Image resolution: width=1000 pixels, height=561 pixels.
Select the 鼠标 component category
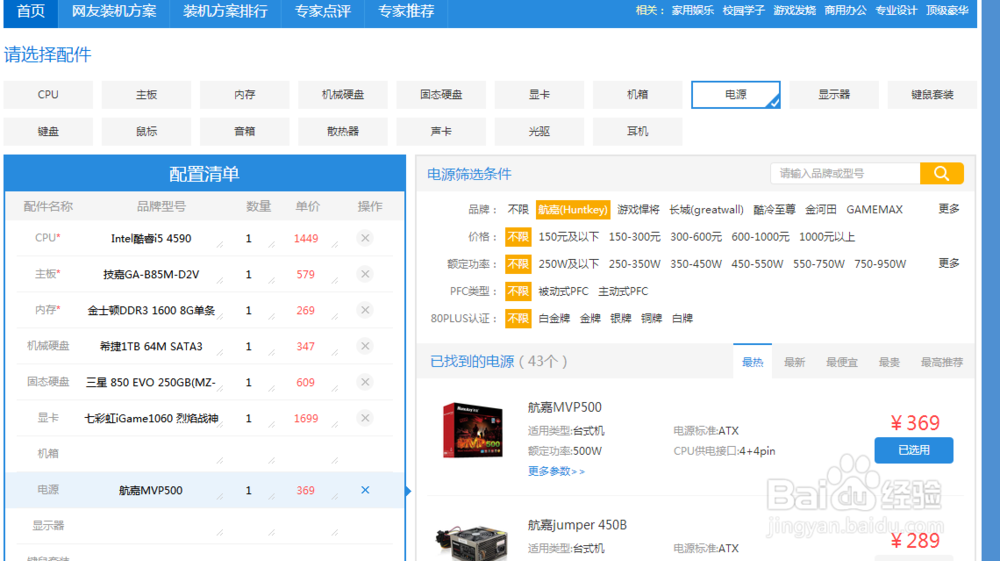[x=146, y=131]
